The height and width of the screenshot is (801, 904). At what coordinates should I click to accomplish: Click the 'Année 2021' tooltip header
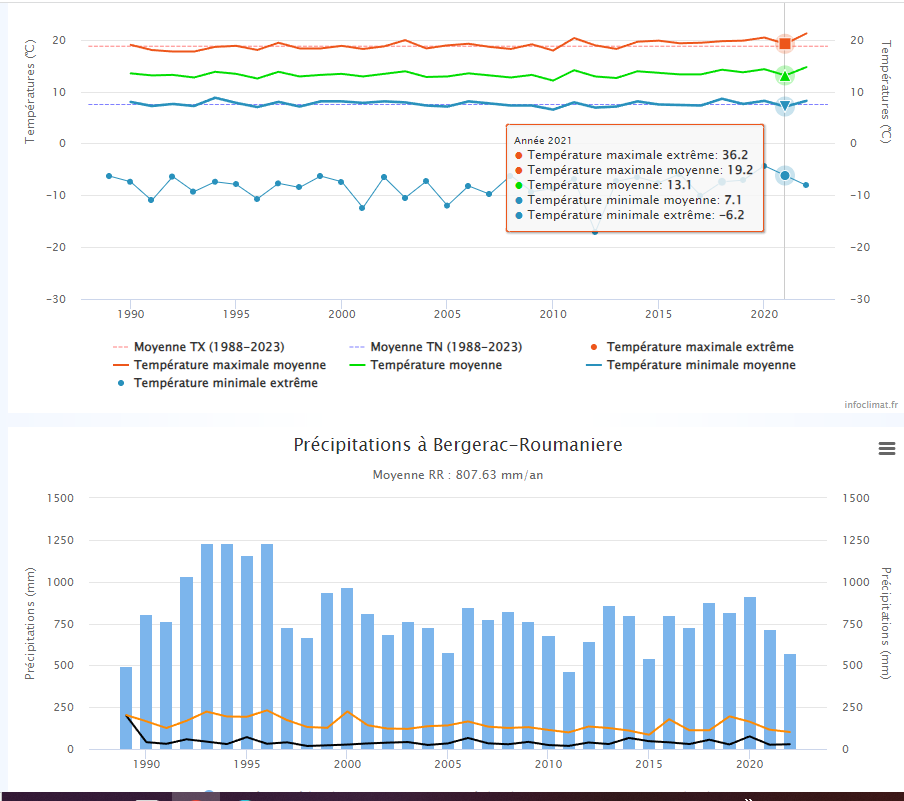tap(543, 140)
